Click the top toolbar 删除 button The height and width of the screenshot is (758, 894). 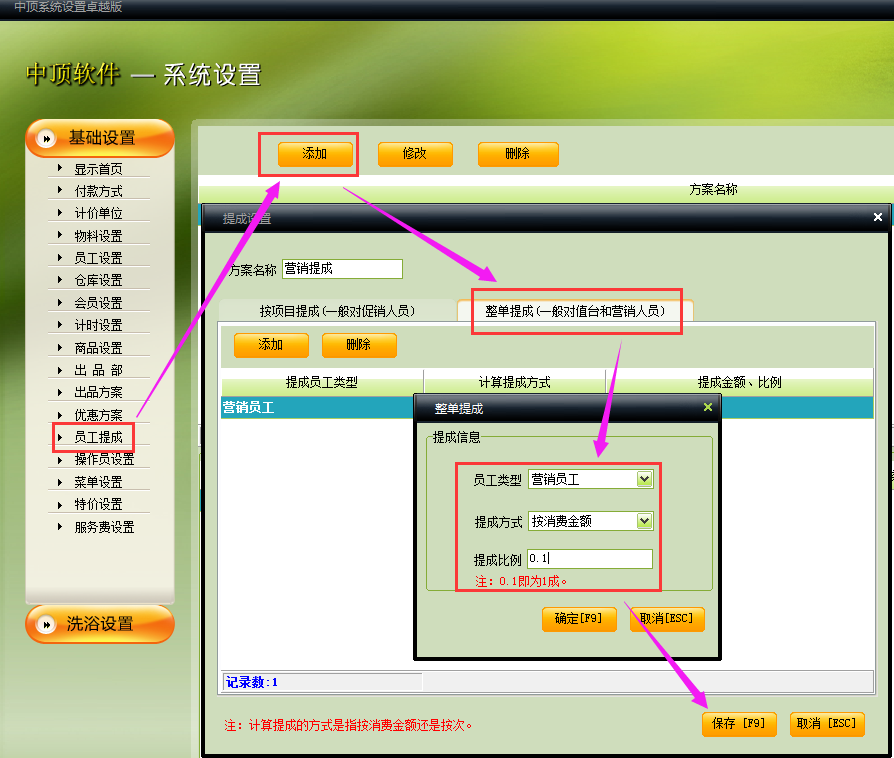point(517,154)
